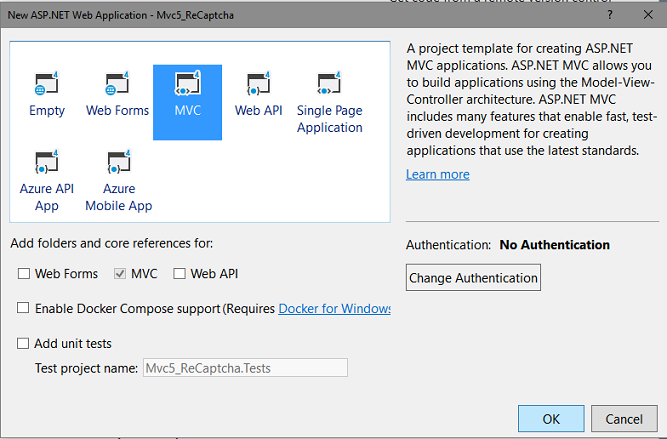Select the Single Page Application template icon
667x439 pixels.
329,83
